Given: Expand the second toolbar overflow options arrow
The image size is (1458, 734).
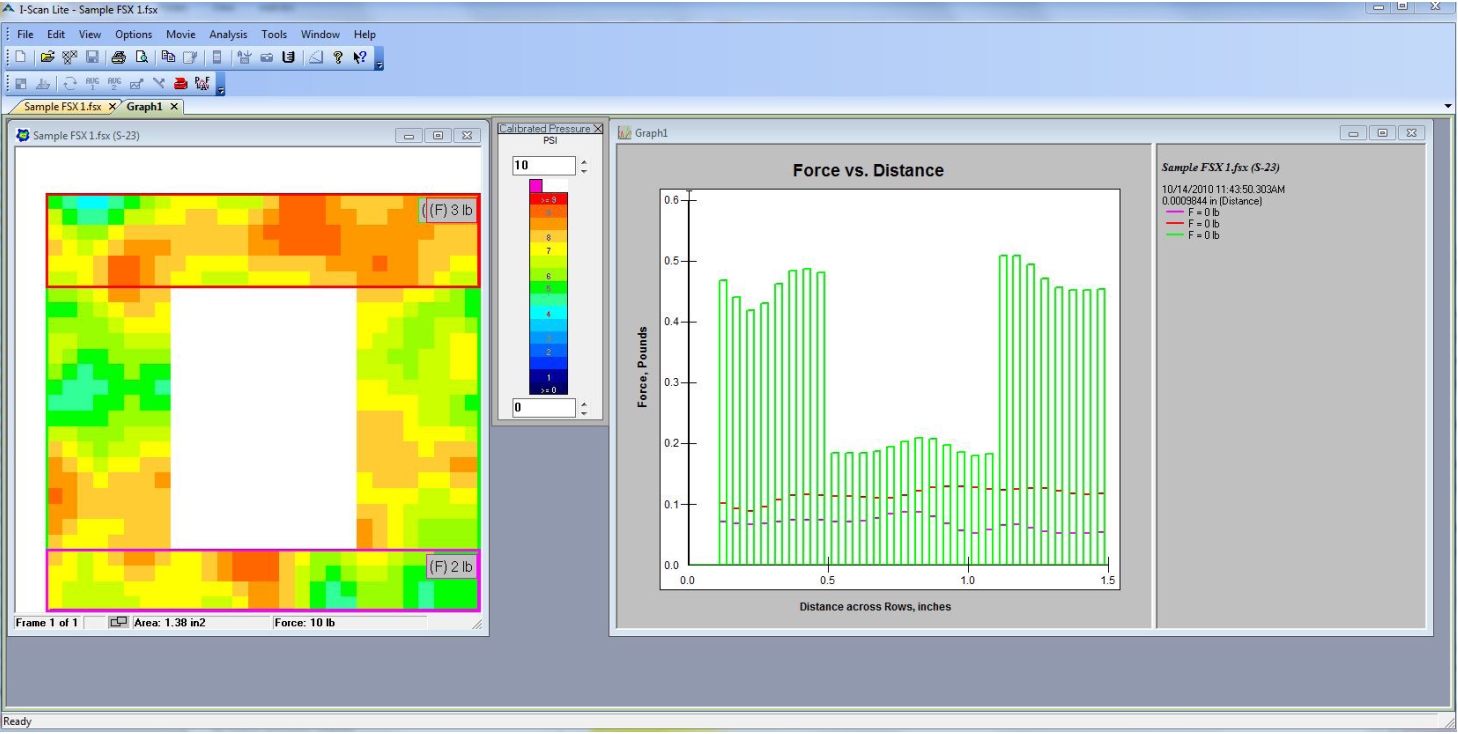Looking at the screenshot, I should tap(221, 88).
